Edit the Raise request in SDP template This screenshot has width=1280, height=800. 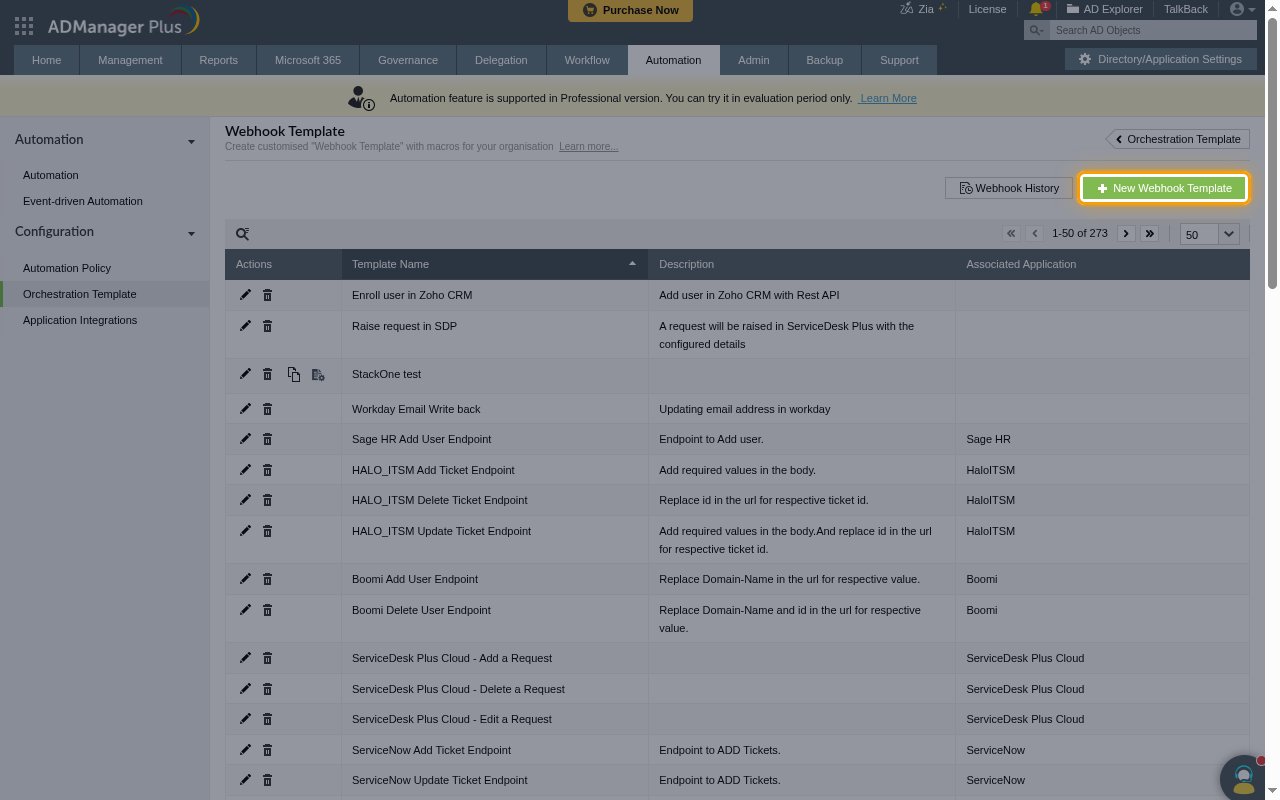245,326
